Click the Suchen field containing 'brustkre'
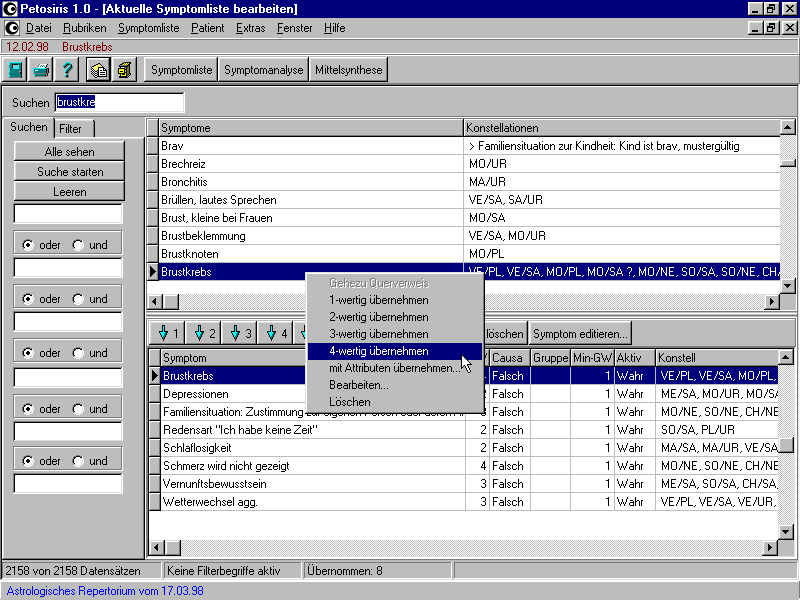Screen dimensions: 800x600 (119, 103)
